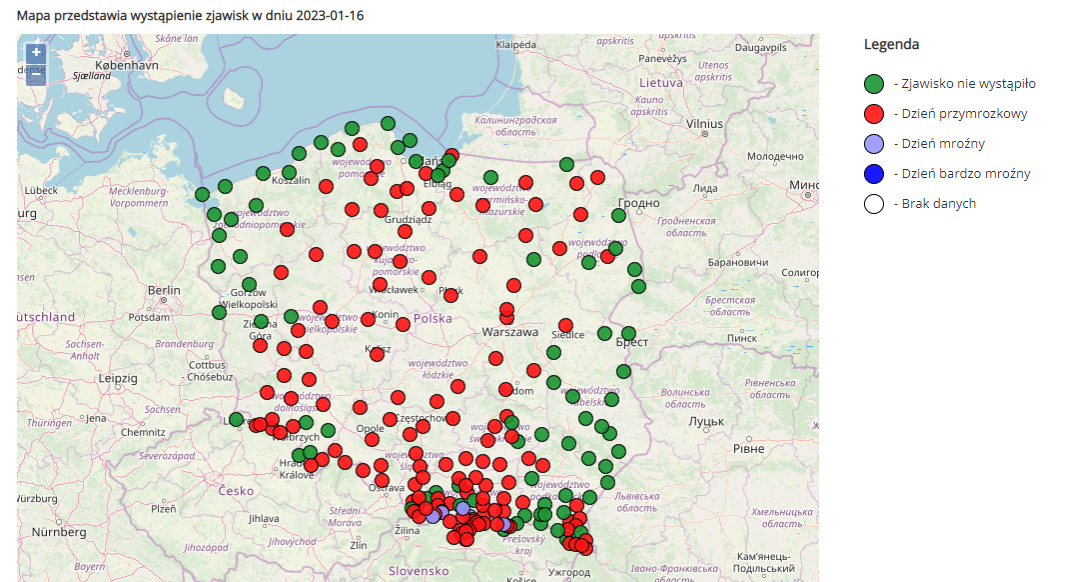Zoom in the map with plus button

[x=36, y=52]
